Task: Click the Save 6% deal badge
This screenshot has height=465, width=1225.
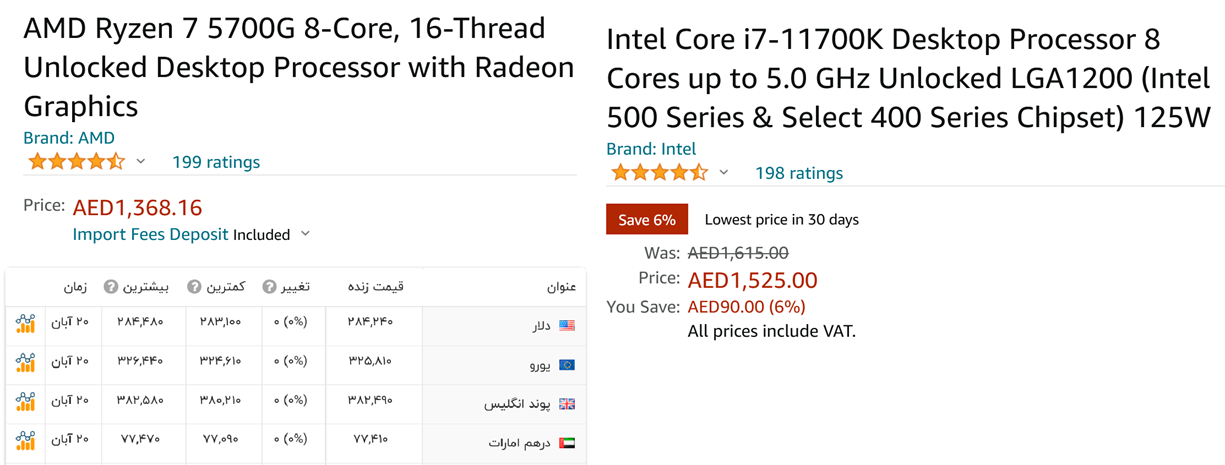Action: pyautogui.click(x=647, y=219)
